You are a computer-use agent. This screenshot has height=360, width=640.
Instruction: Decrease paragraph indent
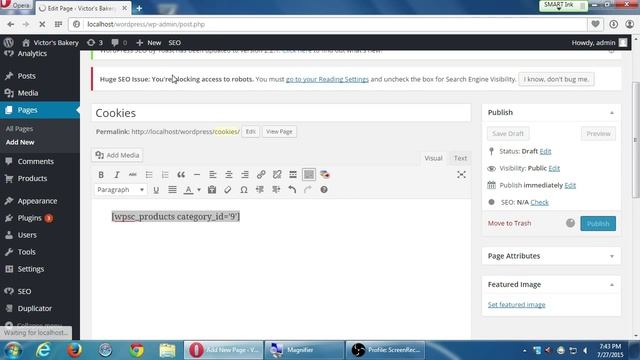[260, 190]
